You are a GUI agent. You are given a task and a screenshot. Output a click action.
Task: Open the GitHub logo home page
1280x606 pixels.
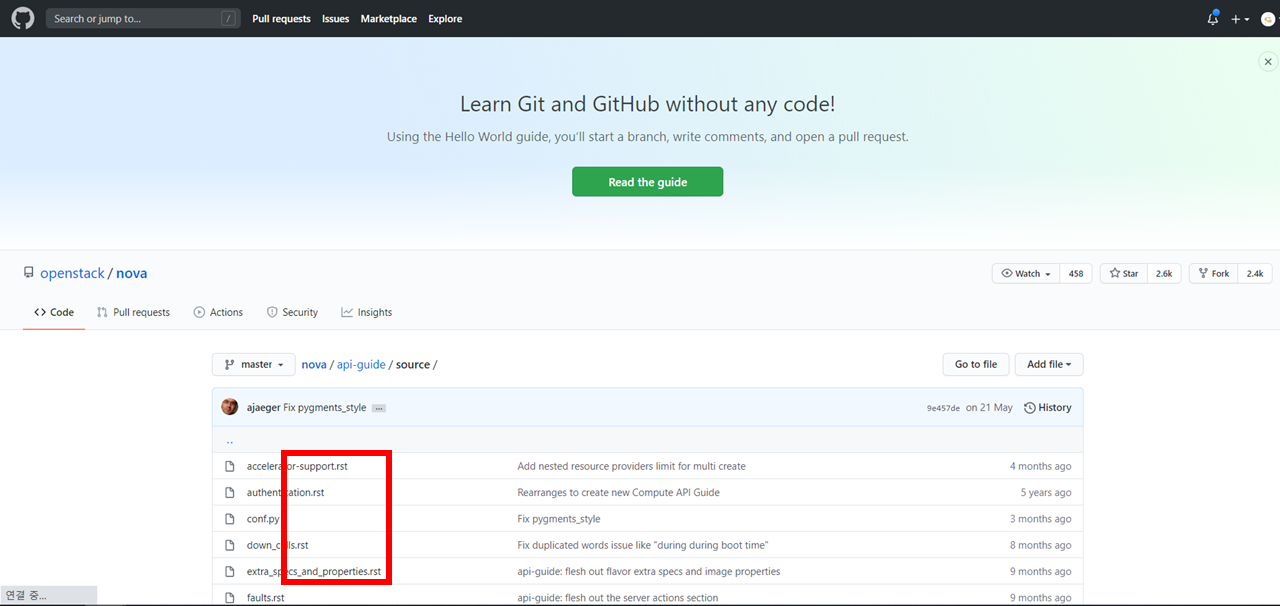23,18
